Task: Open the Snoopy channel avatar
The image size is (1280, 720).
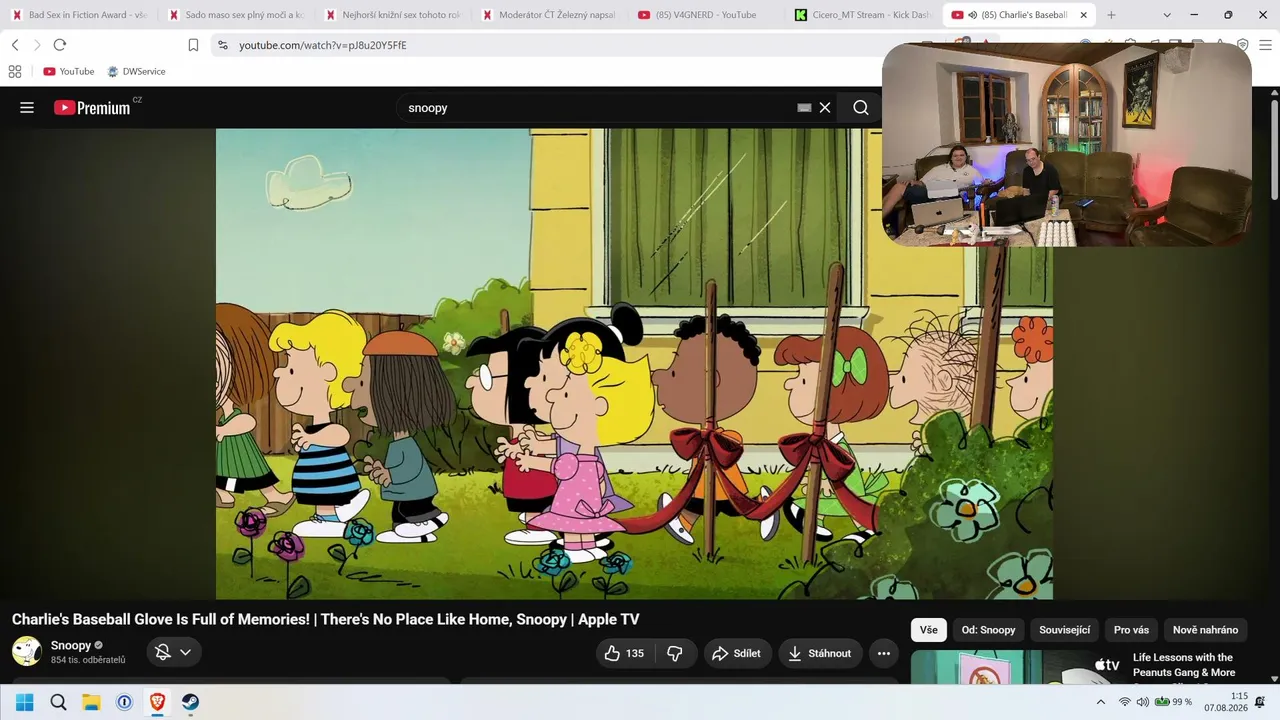Action: 27,652
